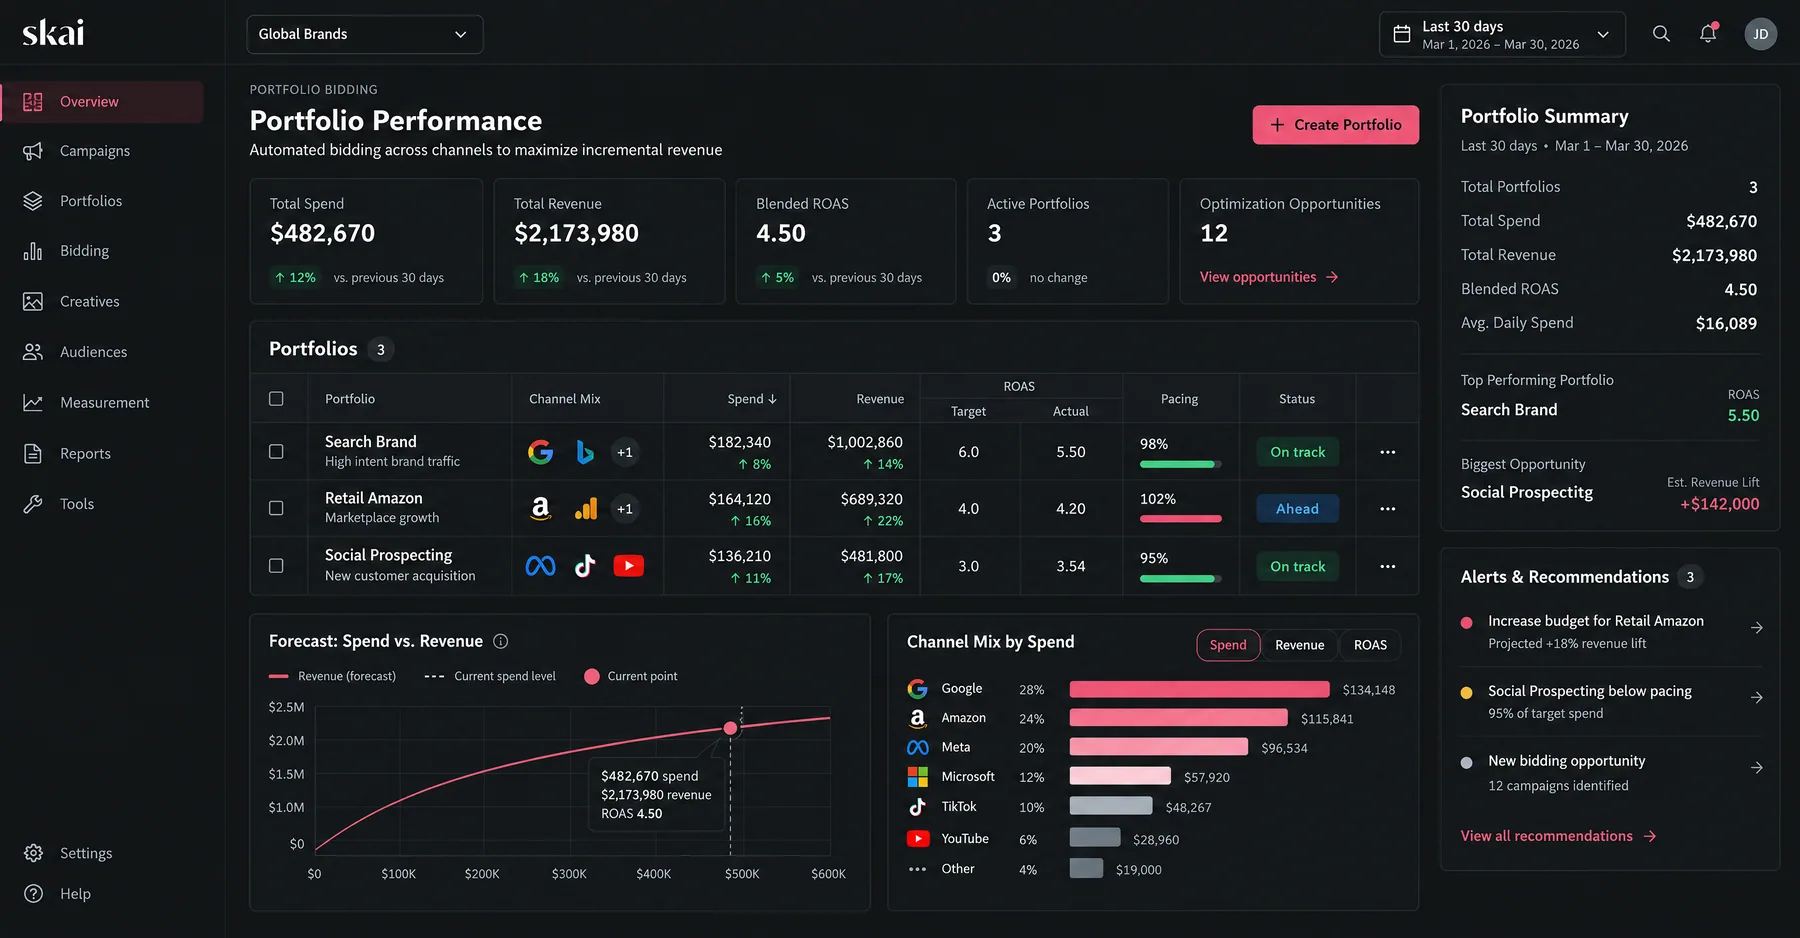Sort by Spend column header
Image resolution: width=1800 pixels, height=938 pixels.
click(x=751, y=399)
